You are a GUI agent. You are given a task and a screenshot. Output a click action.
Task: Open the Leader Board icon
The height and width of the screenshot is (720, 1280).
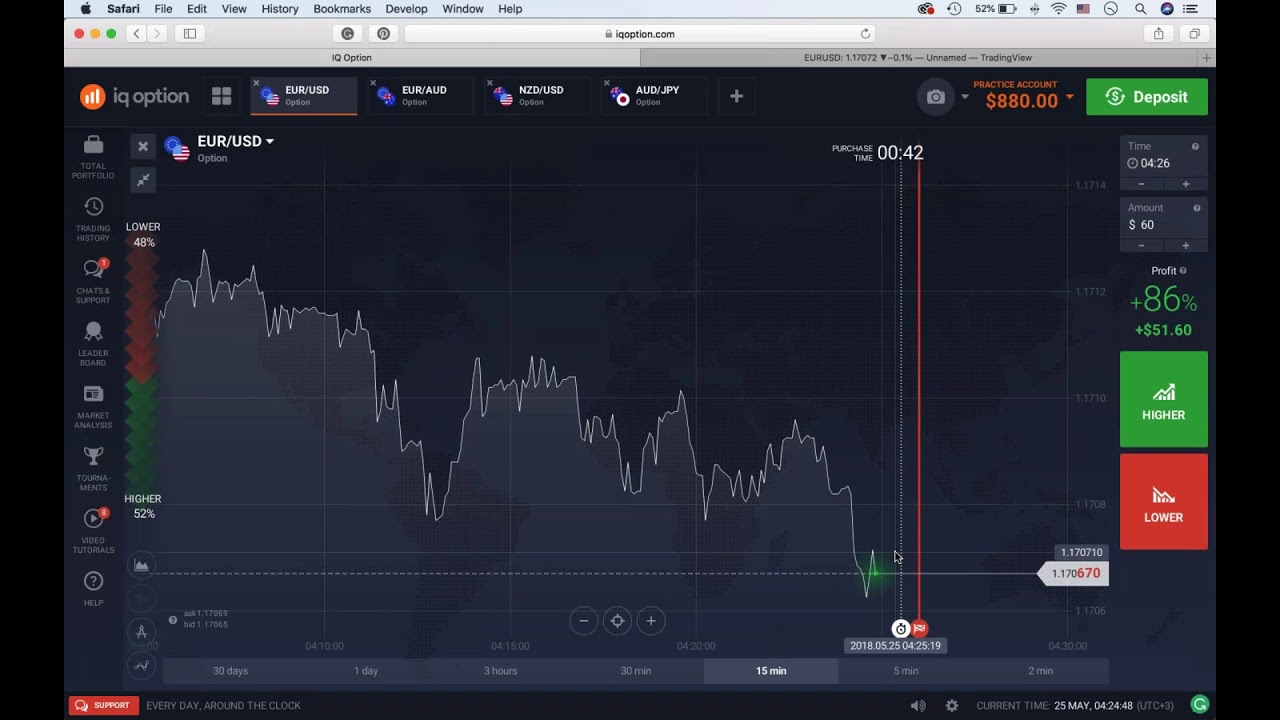coord(93,331)
